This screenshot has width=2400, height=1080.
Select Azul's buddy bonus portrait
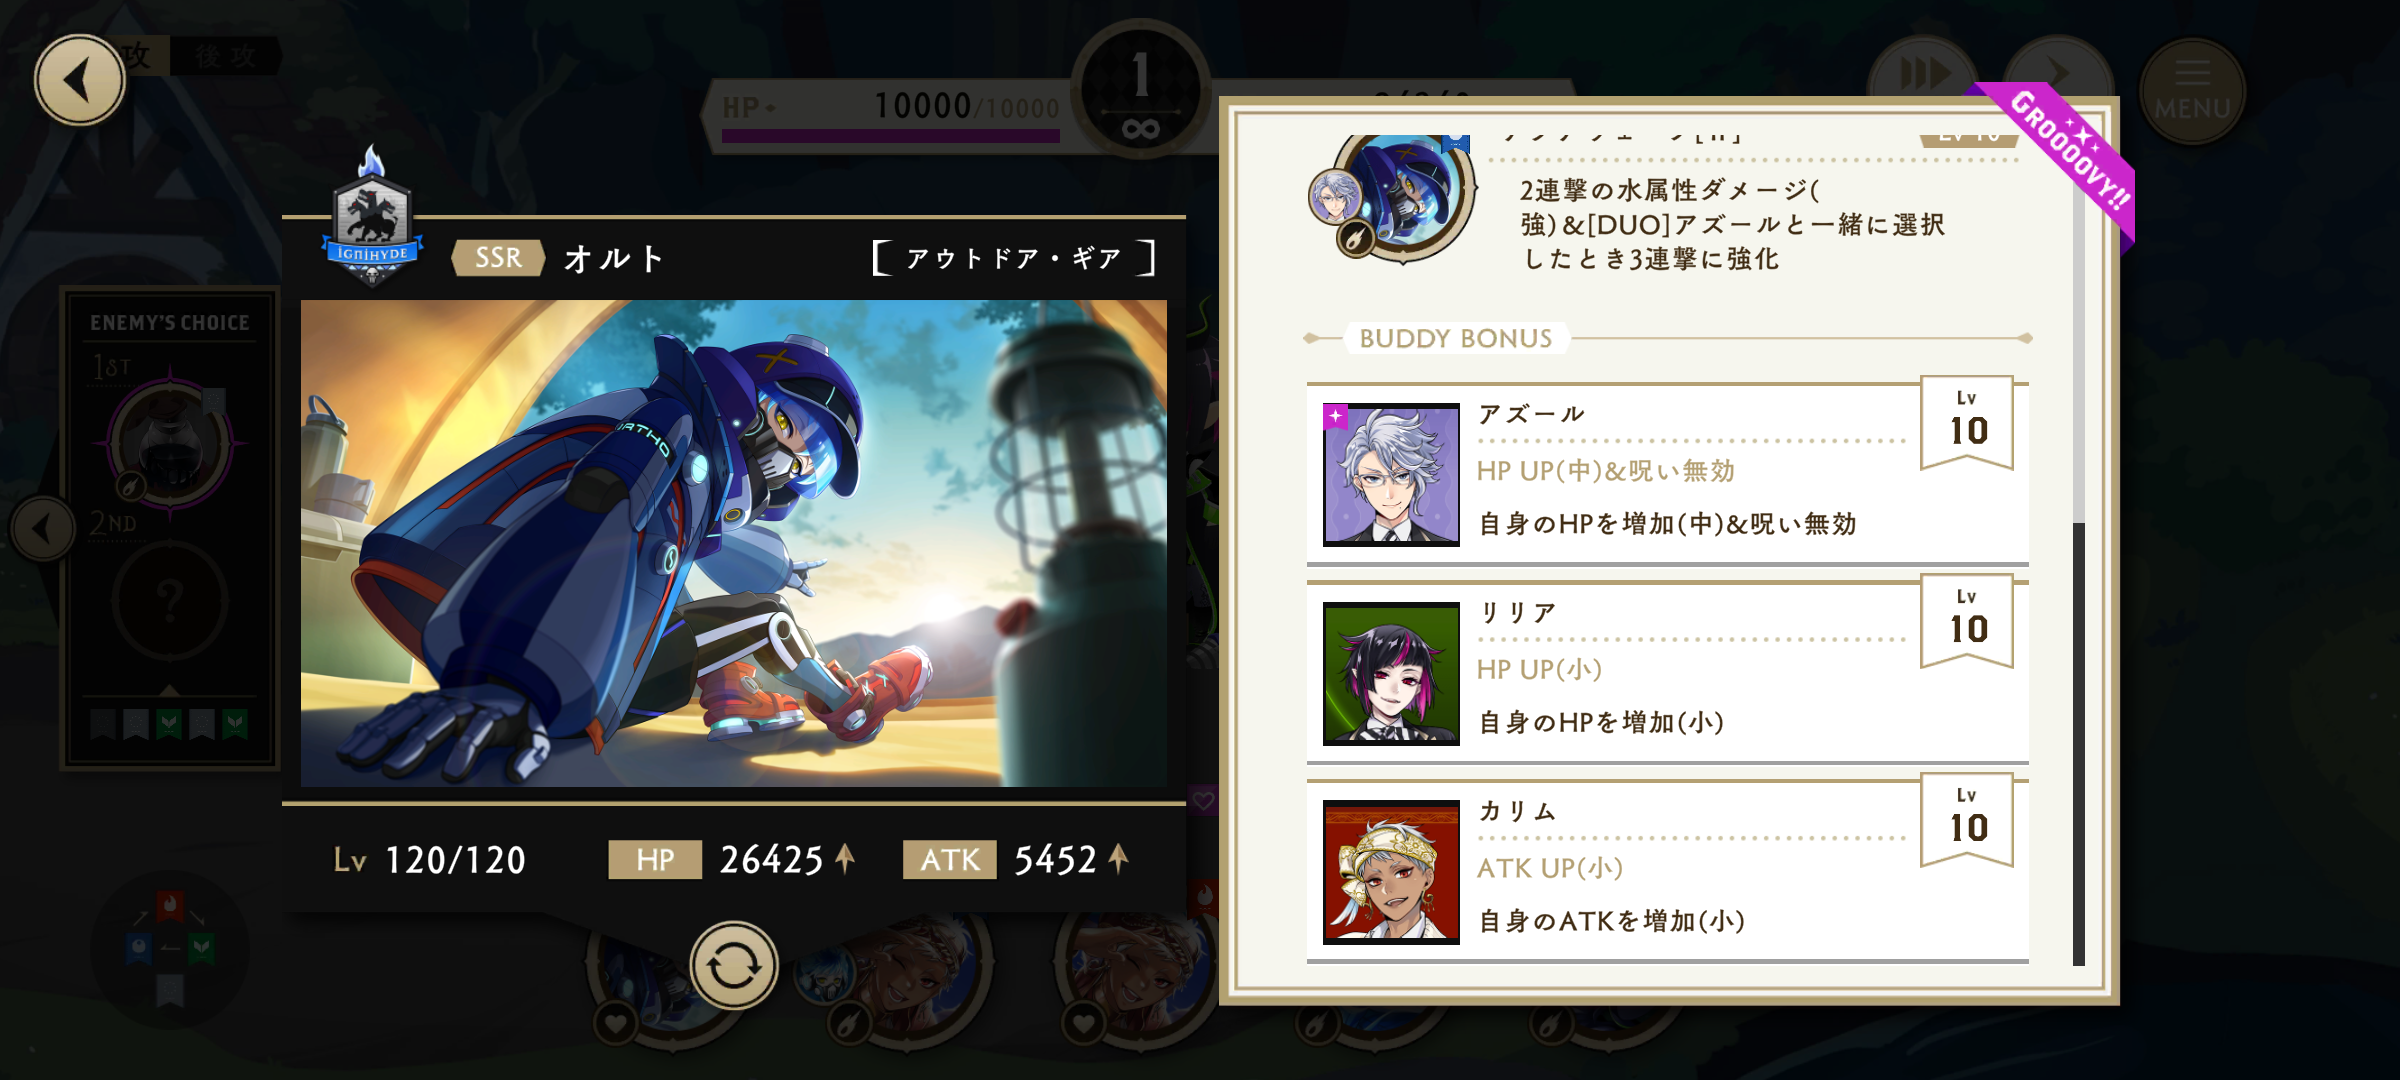pos(1391,474)
